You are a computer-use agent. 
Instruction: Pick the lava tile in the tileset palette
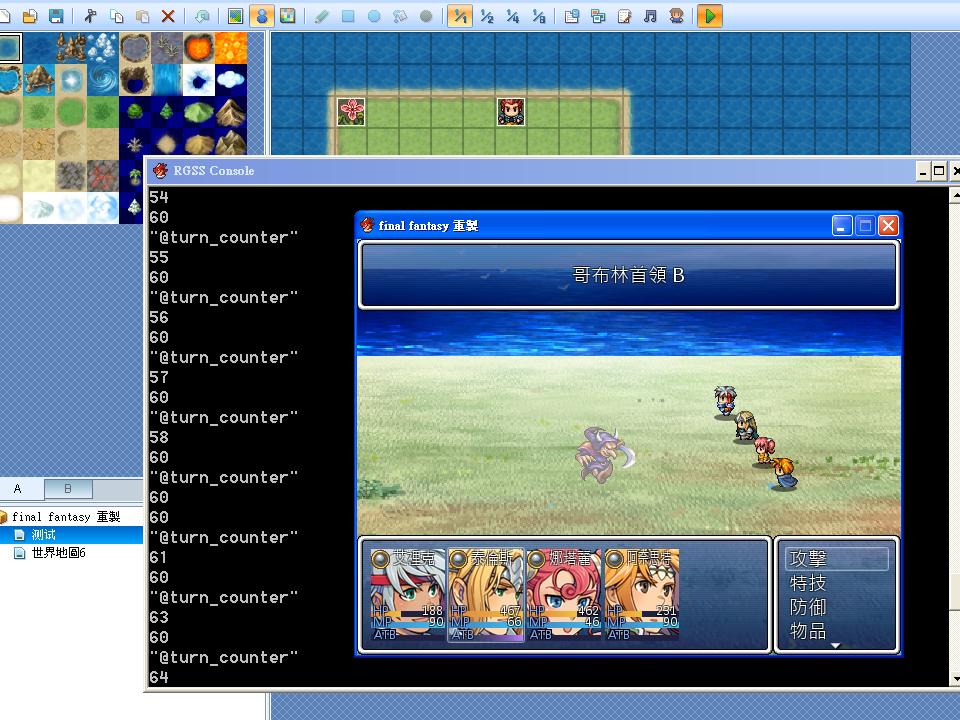click(x=231, y=48)
